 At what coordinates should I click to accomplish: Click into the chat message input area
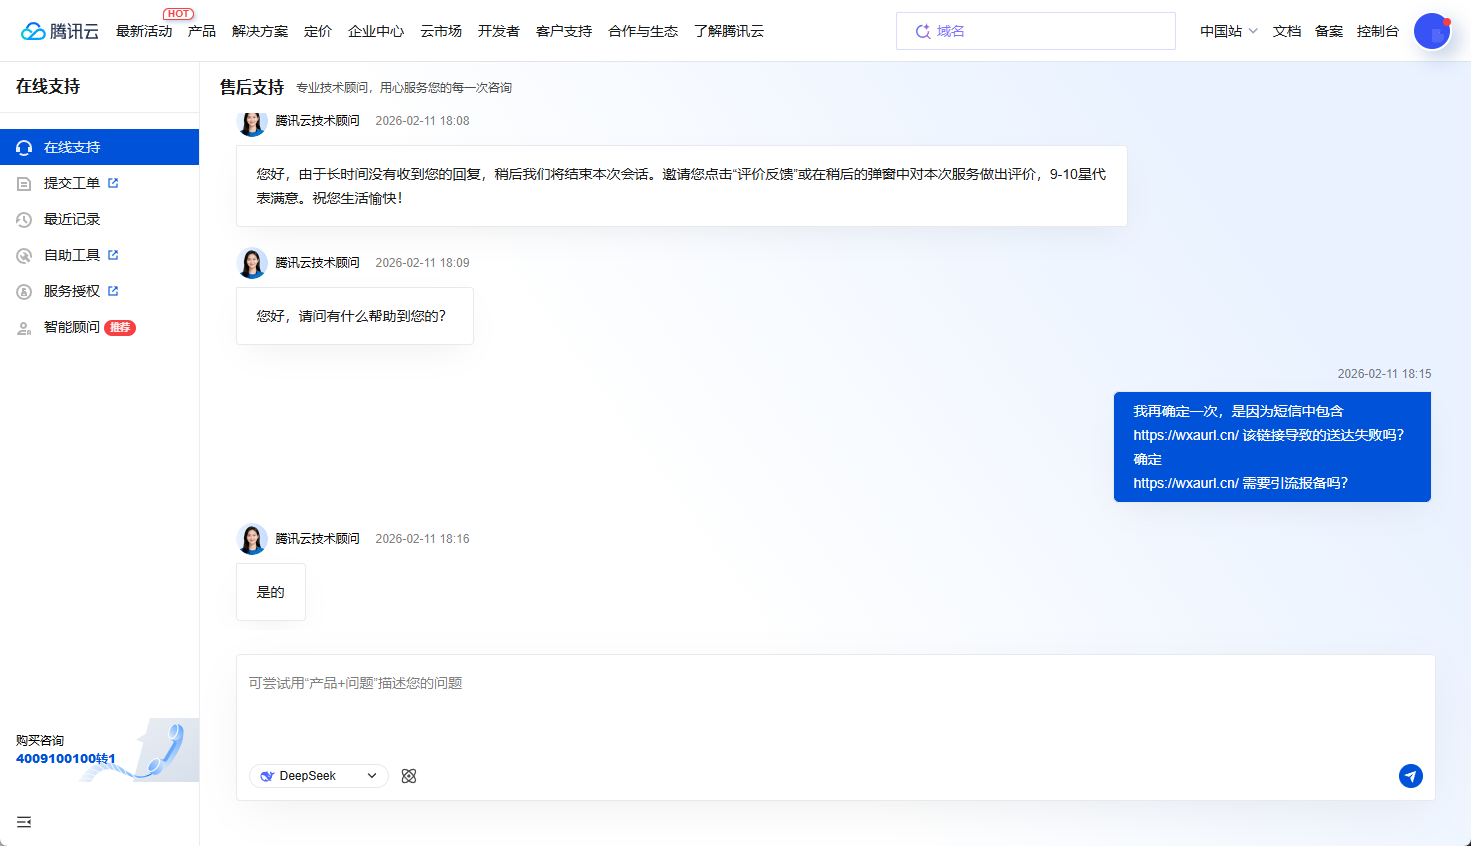click(x=835, y=705)
